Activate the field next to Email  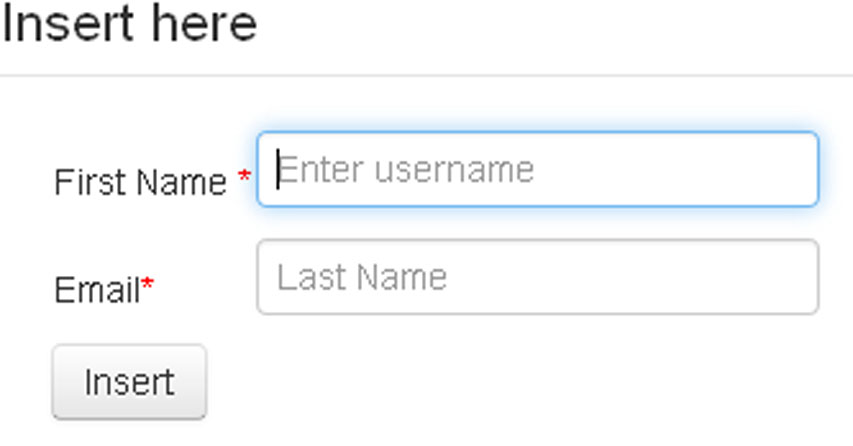point(537,277)
